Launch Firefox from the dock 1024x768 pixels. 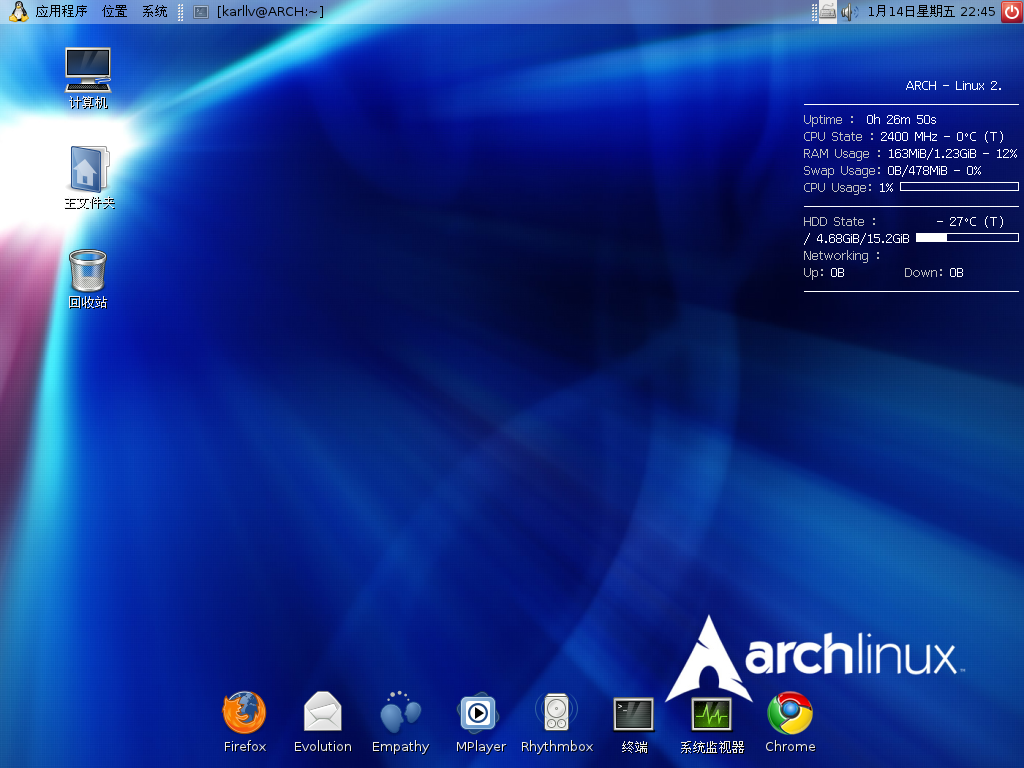pos(244,722)
